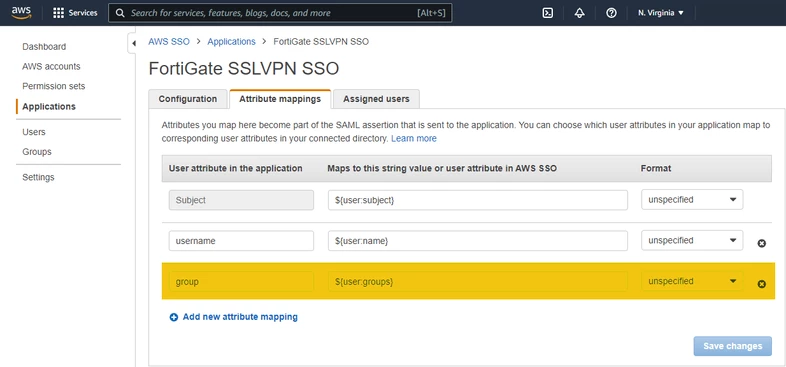
Task: Click the group attribute field
Action: click(x=241, y=282)
